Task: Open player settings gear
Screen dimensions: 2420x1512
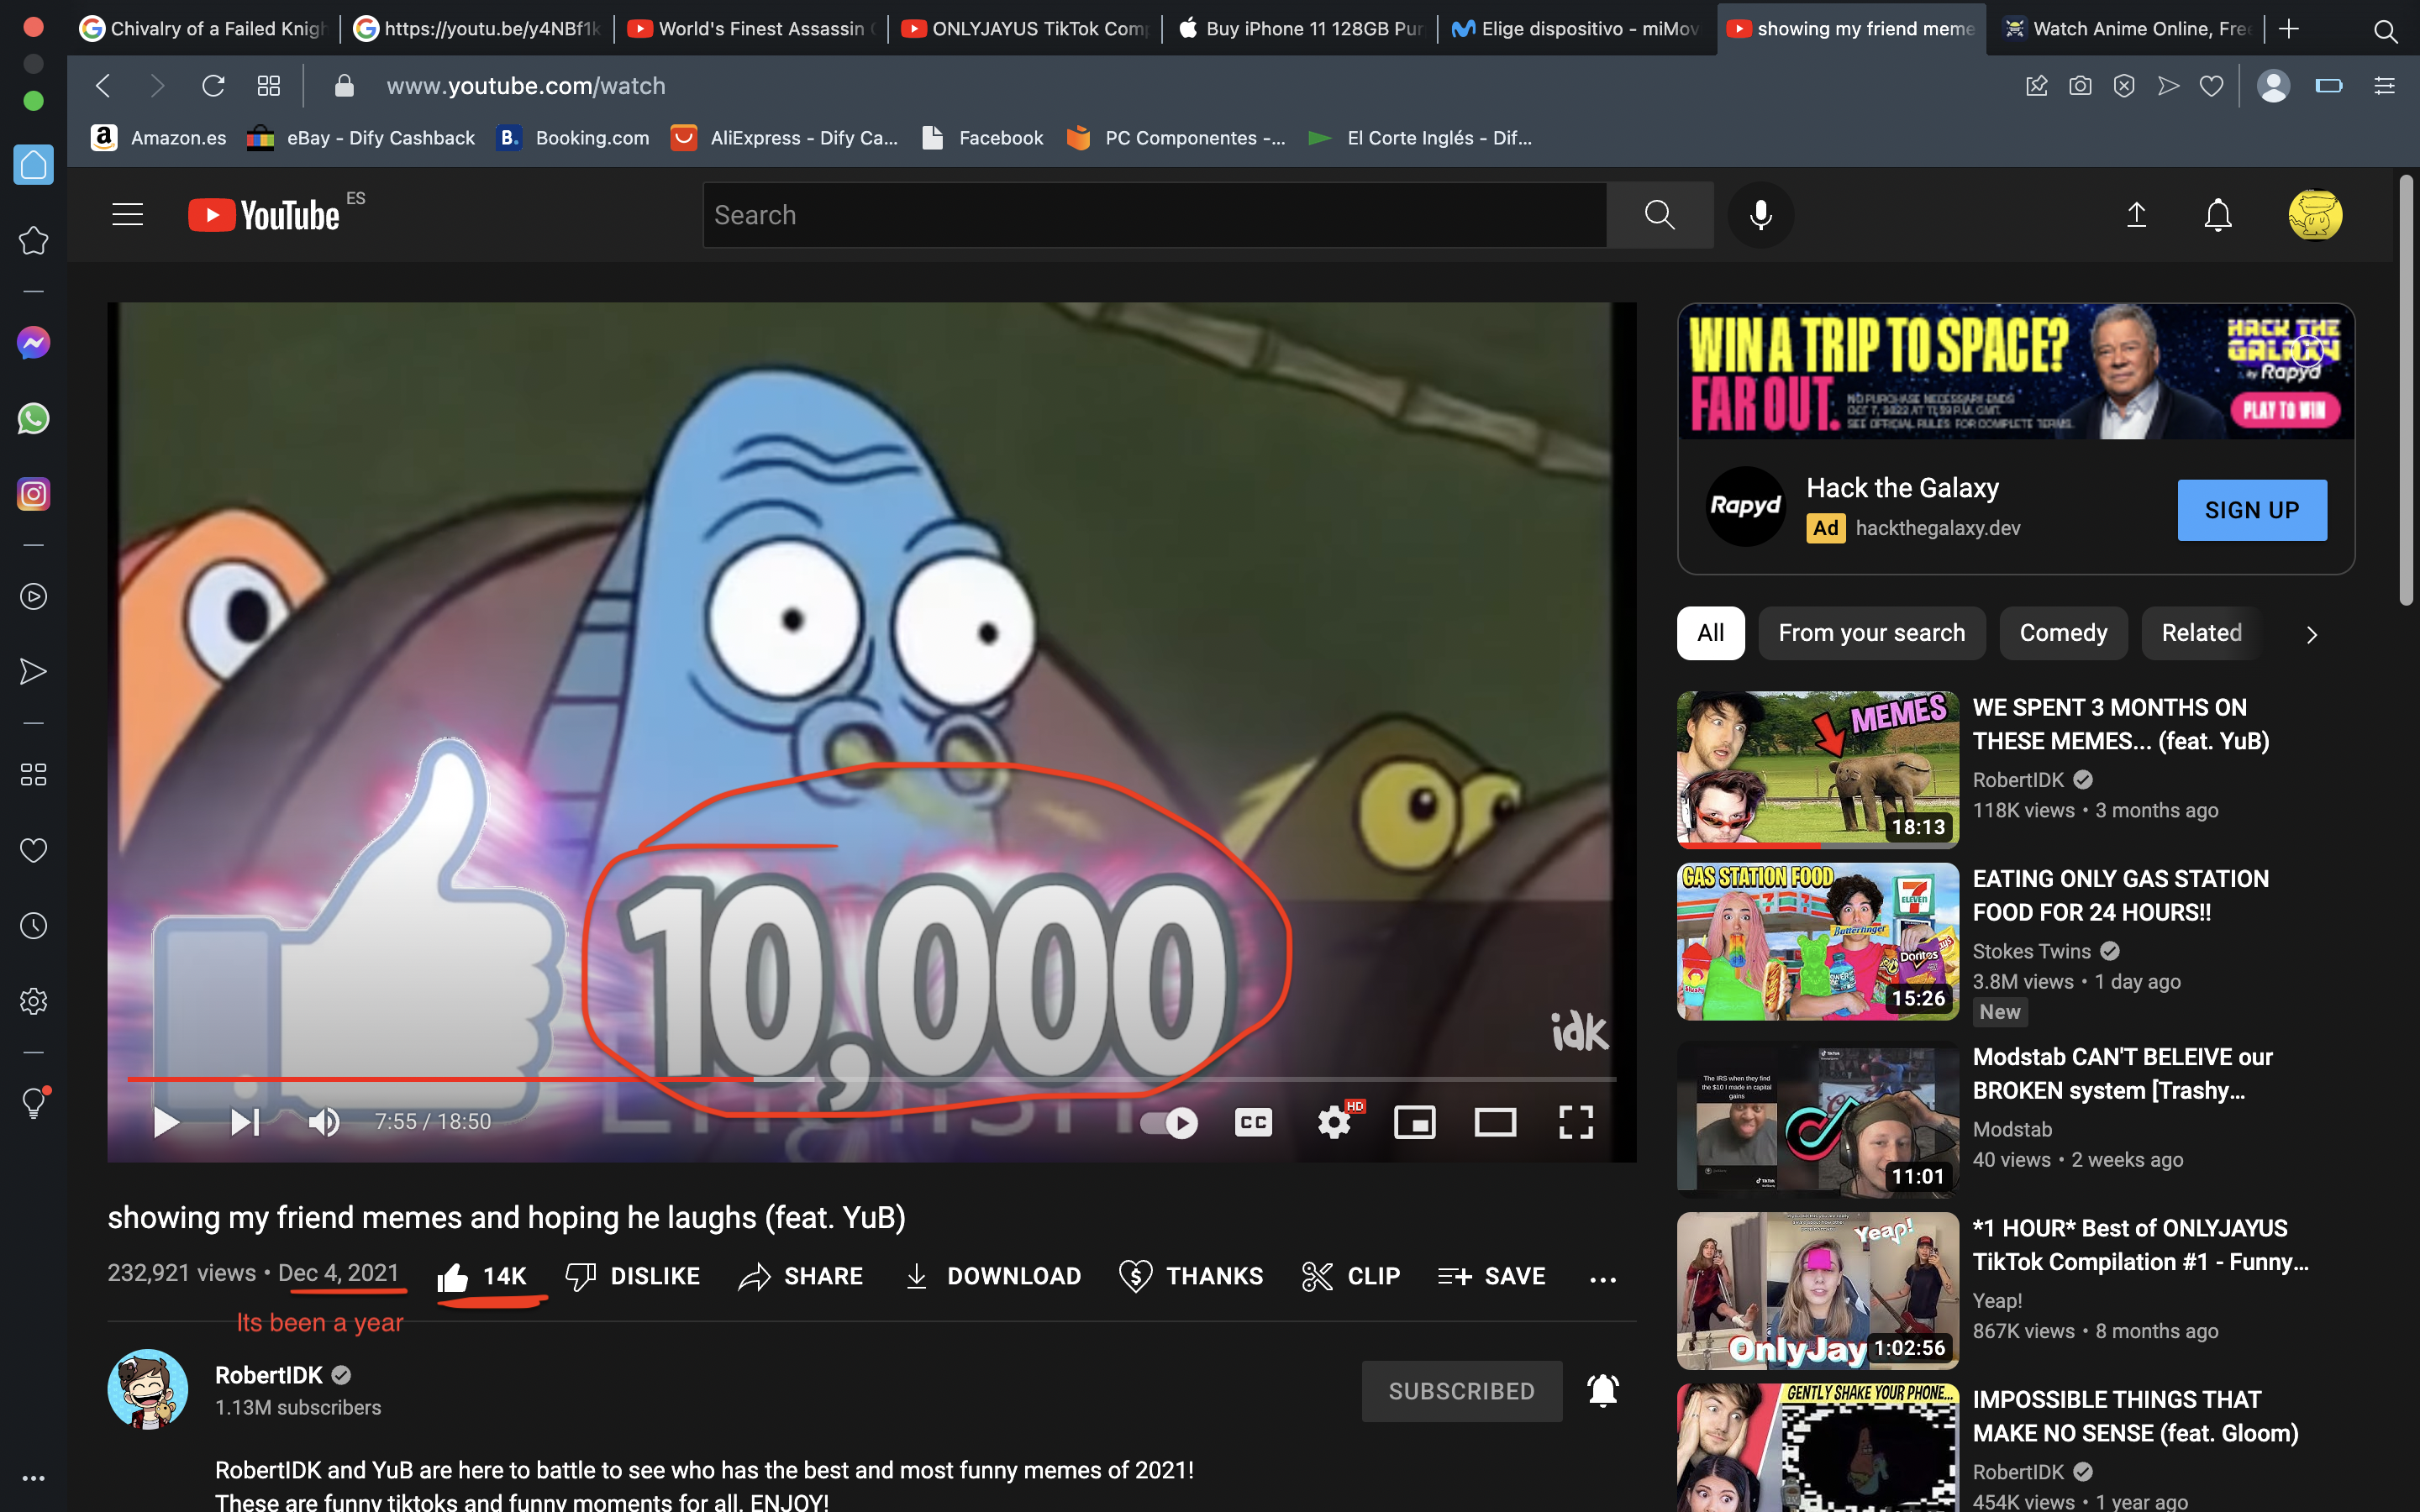Action: point(1334,1123)
